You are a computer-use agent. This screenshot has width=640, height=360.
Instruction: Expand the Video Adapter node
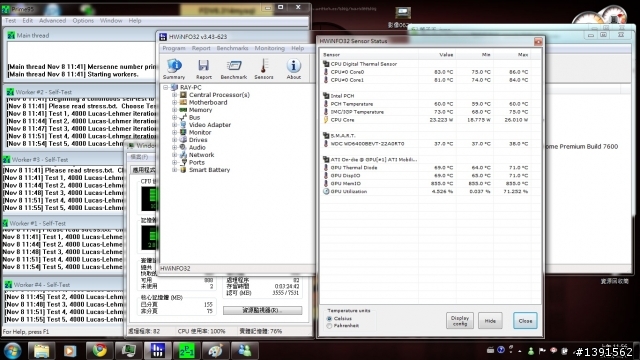pyautogui.click(x=174, y=125)
